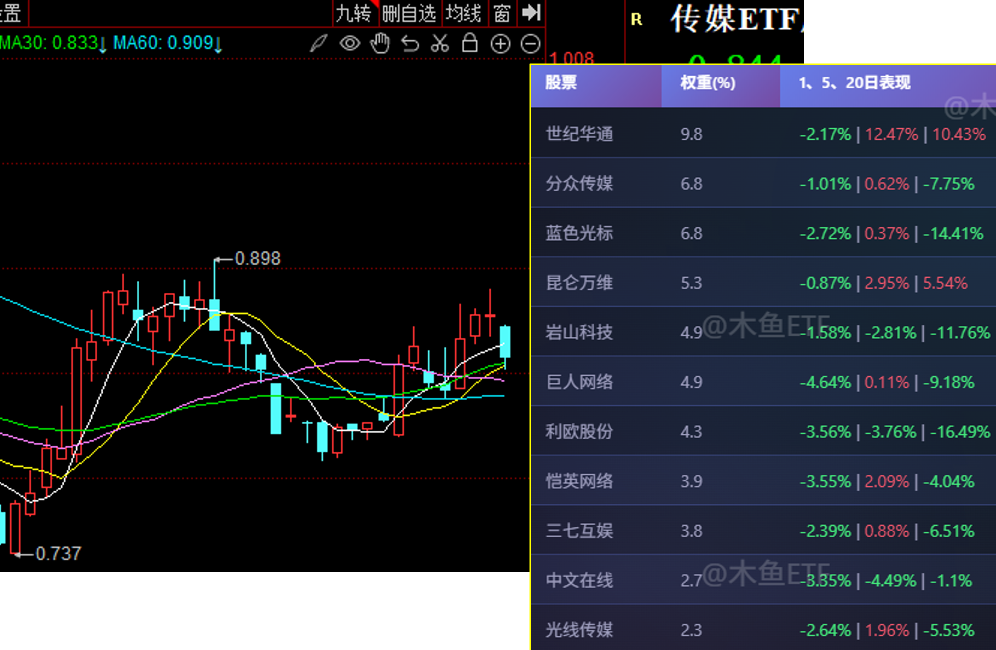Viewport: 996px width, 650px height.
Task: Select the 恺英网络 stock row
Action: [x=763, y=481]
